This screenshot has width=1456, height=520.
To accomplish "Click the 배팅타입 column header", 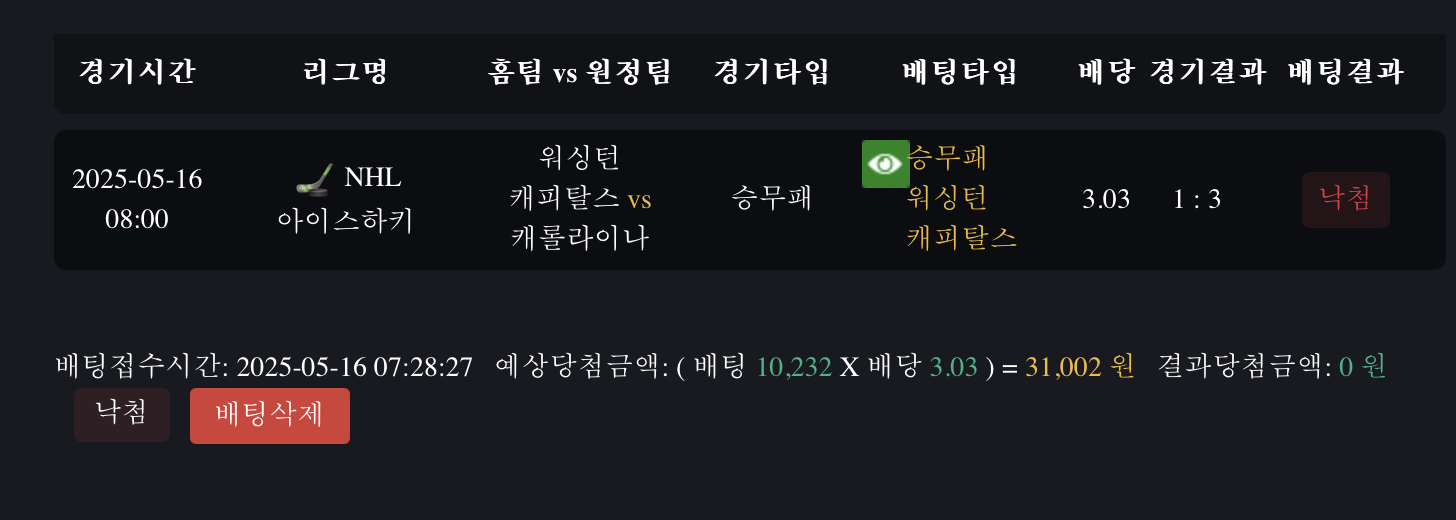I will (960, 72).
